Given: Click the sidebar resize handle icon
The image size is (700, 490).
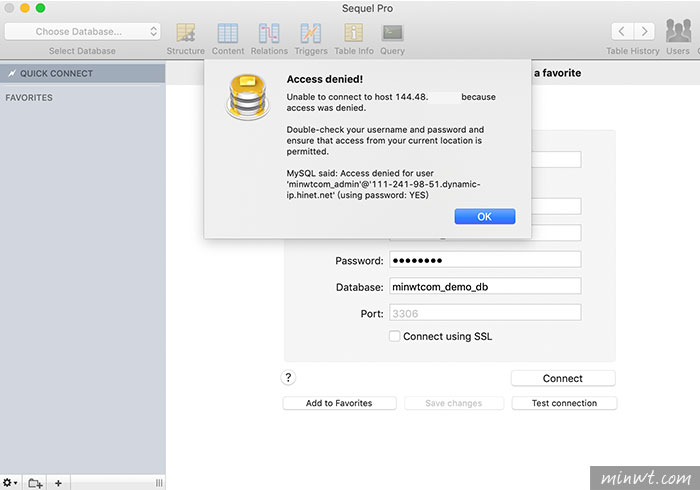Looking at the screenshot, I should (159, 483).
